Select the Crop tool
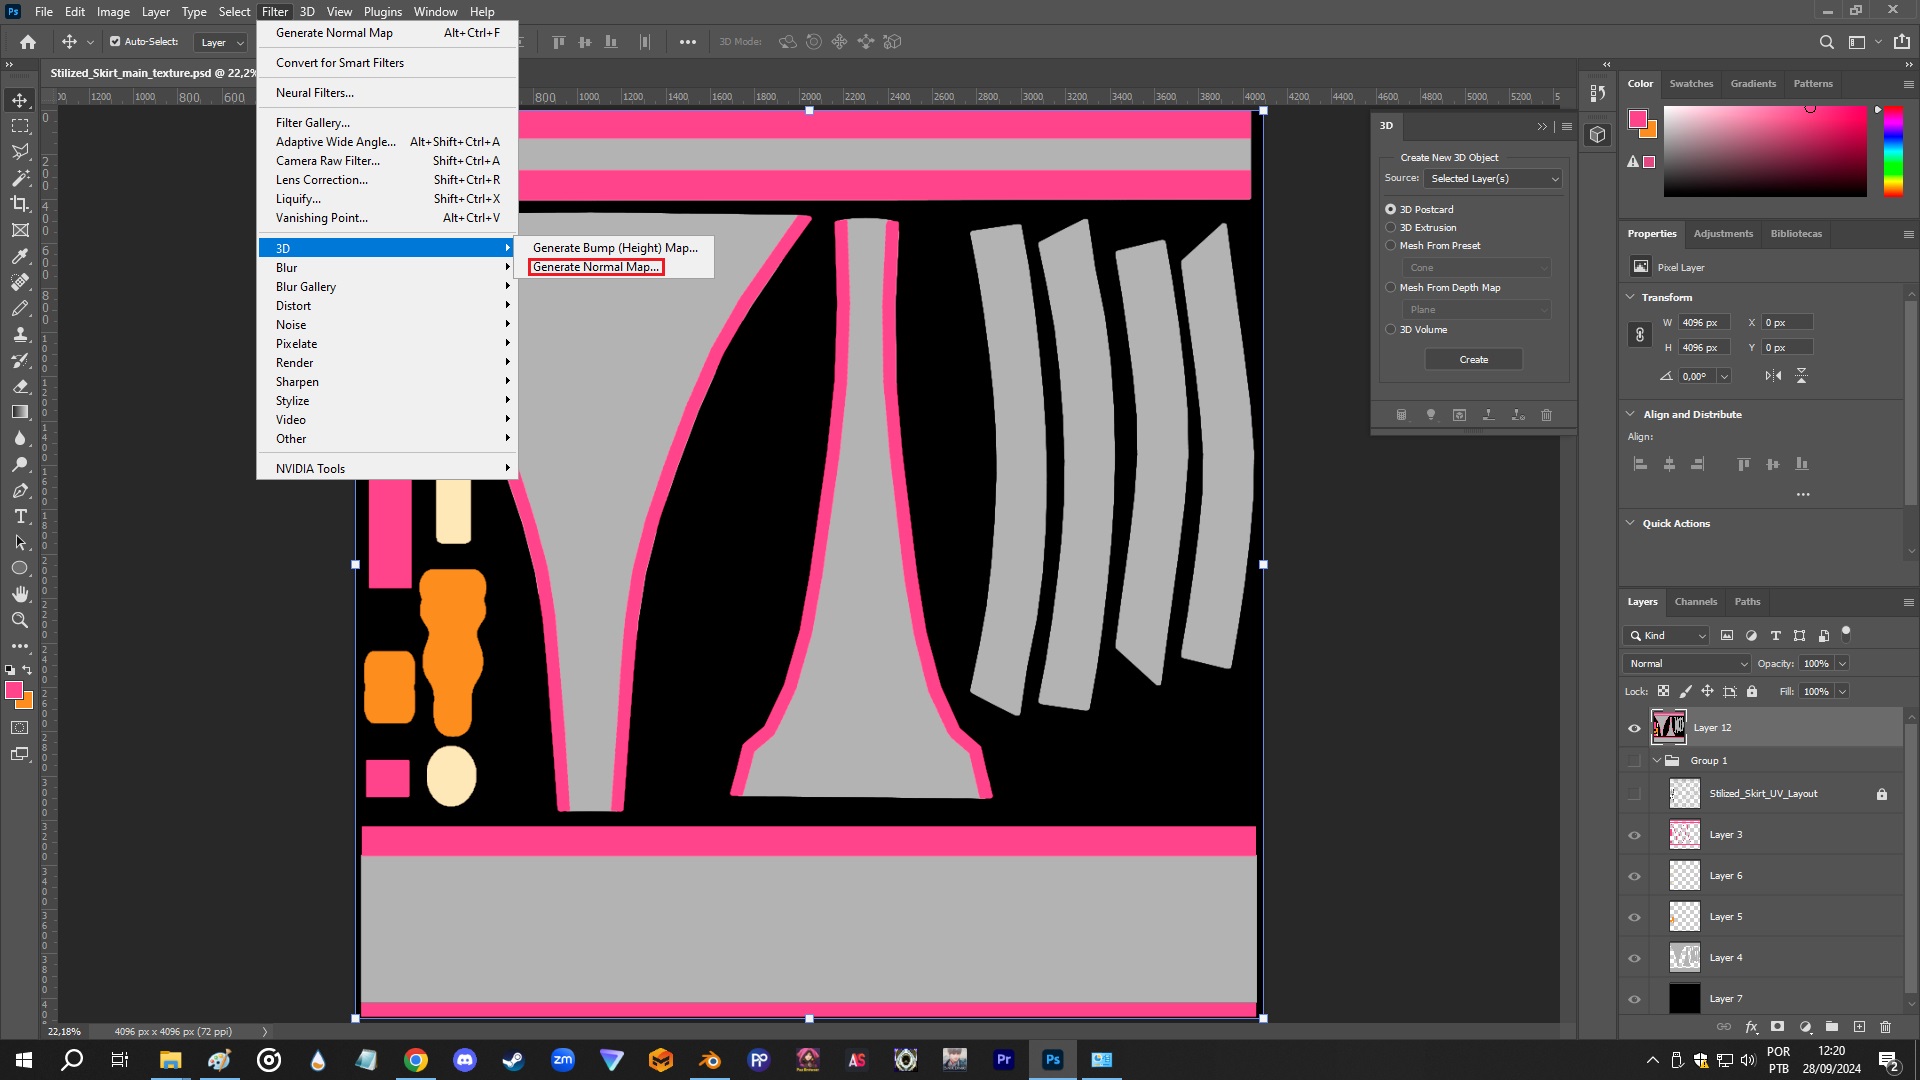 point(20,204)
